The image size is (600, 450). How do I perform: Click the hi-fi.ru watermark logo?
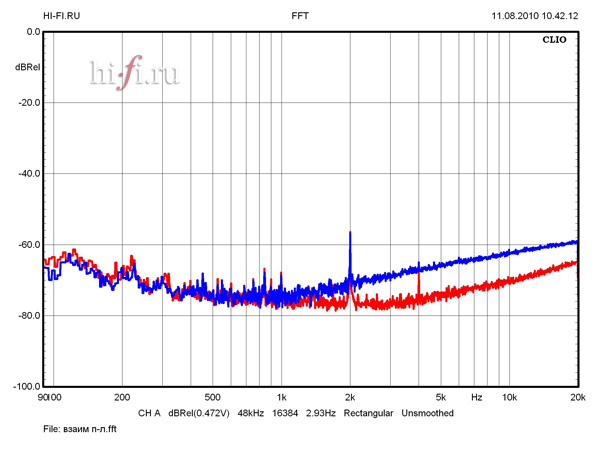pos(134,75)
